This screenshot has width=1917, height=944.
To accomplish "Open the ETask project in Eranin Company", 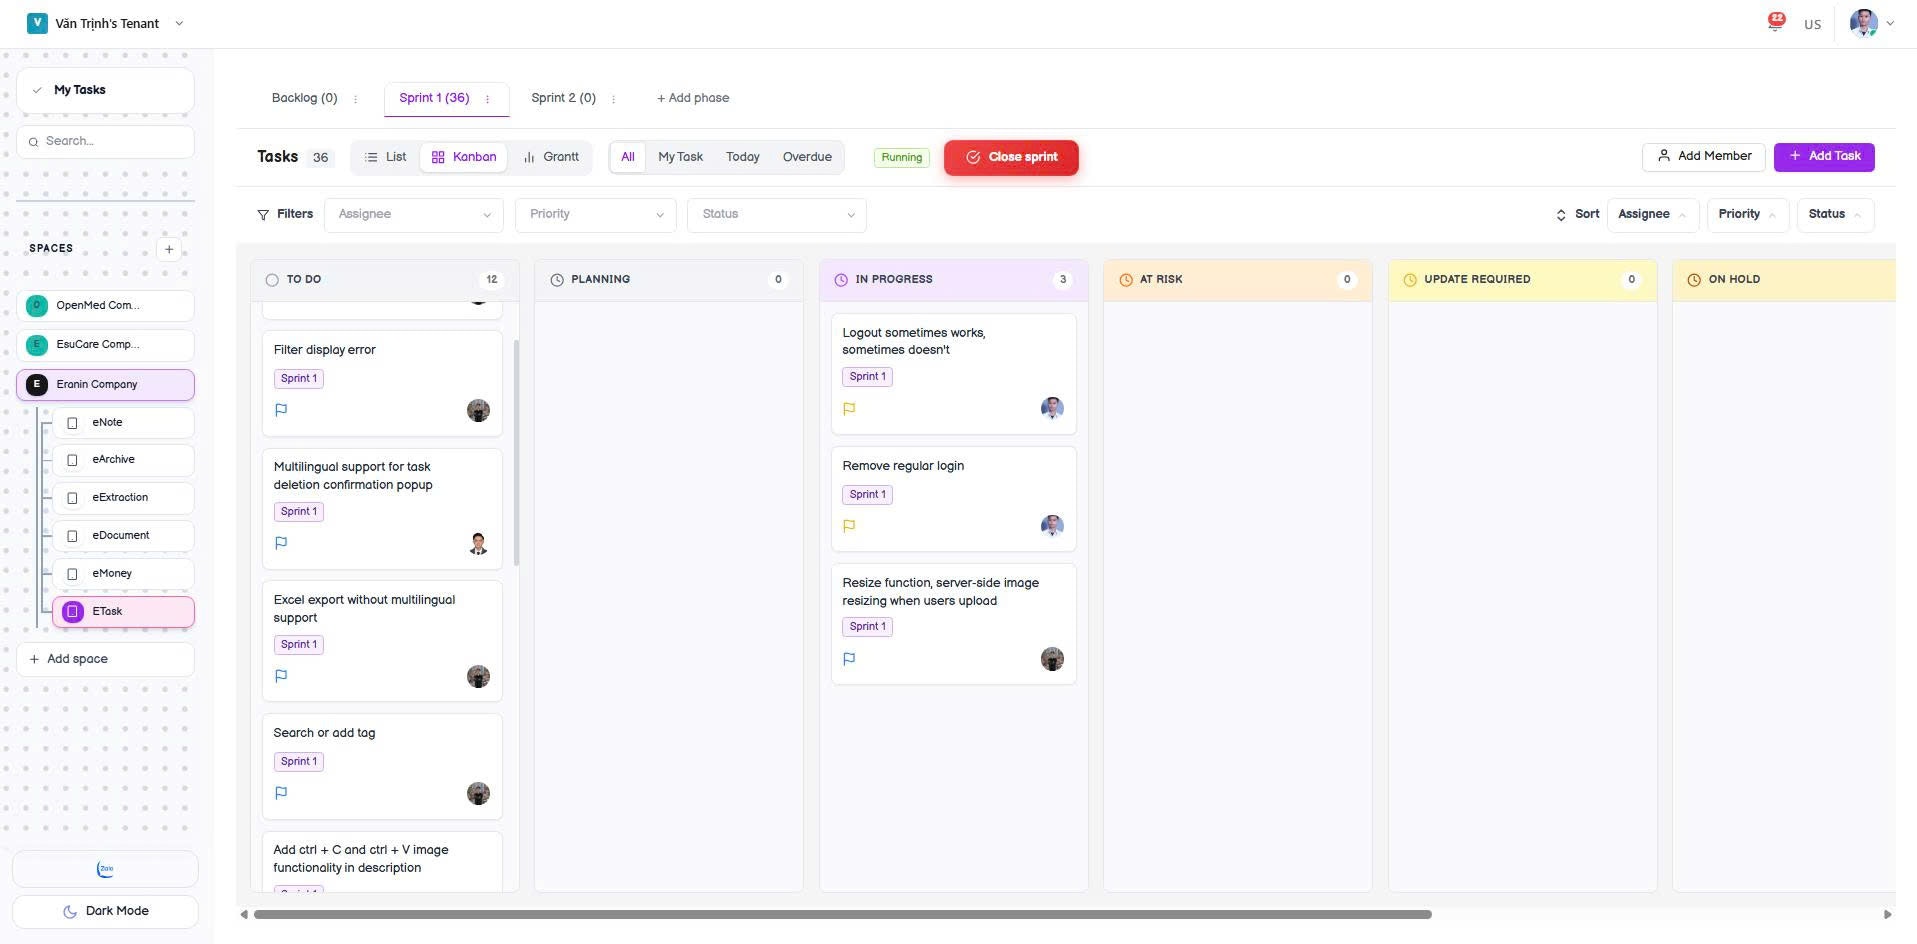I will pyautogui.click(x=106, y=611).
